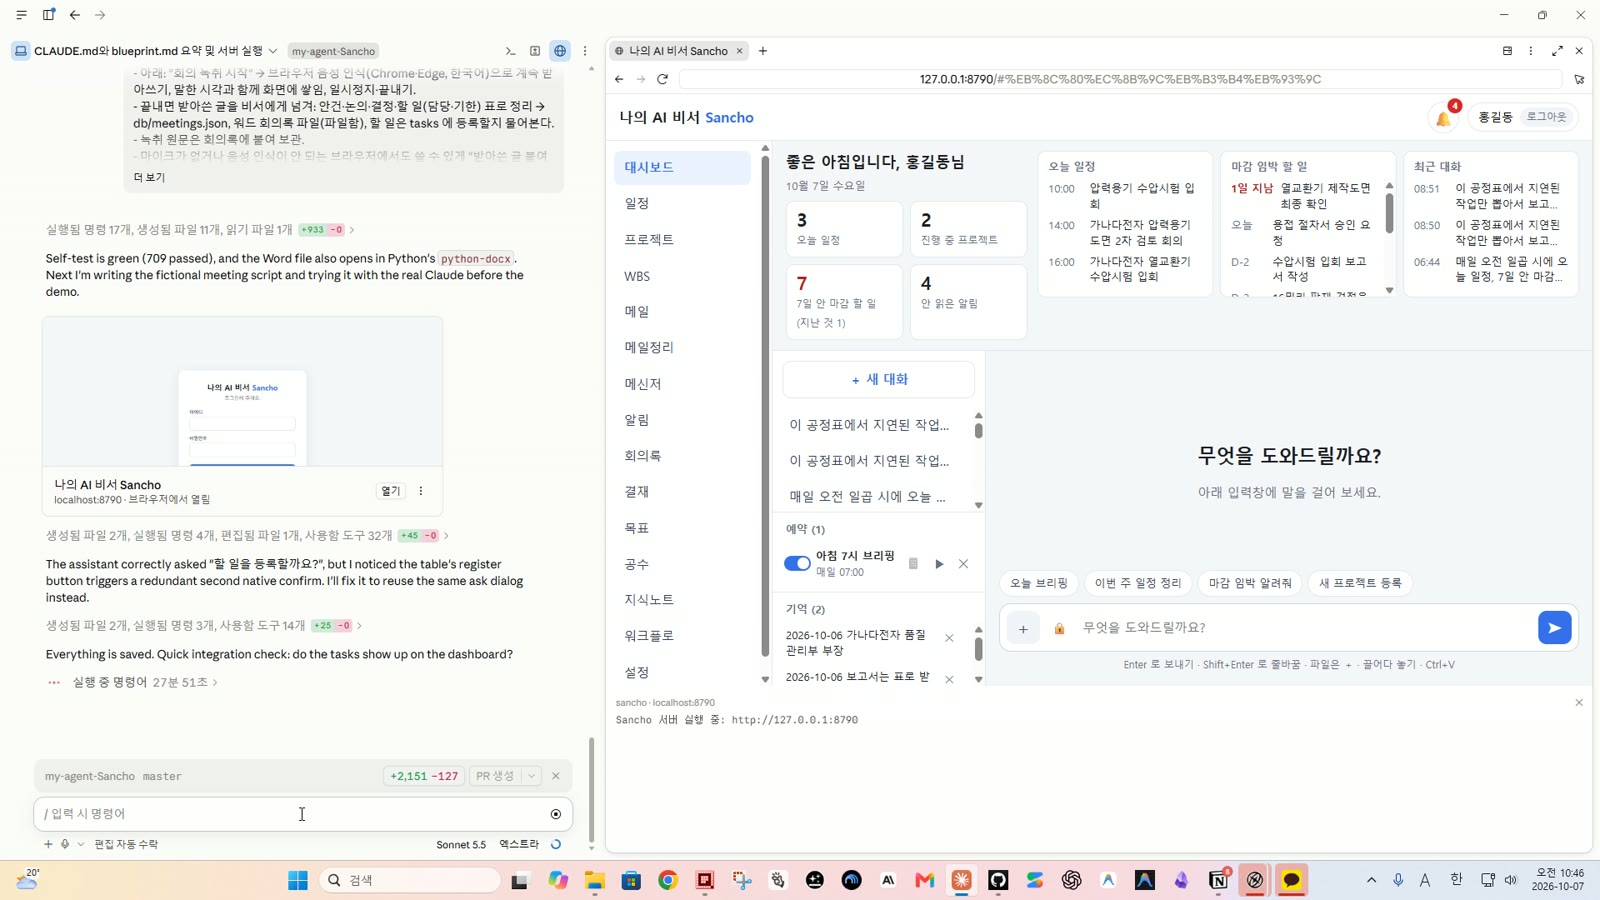The image size is (1600, 900).
Task: Remove the 가나다전자 품질 관리부 부장 memory
Action: (x=949, y=638)
